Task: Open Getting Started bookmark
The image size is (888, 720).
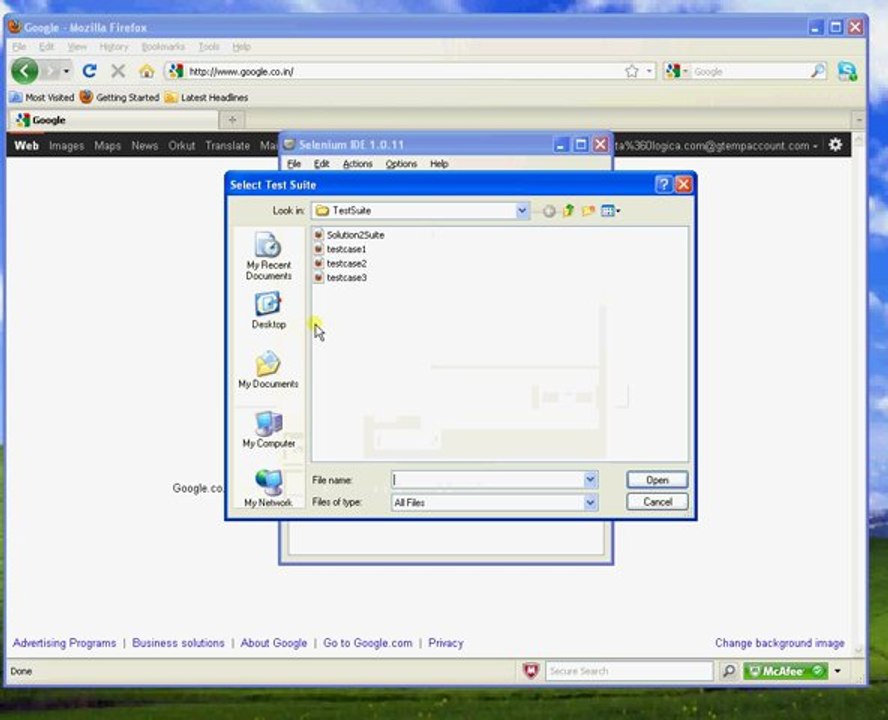Action: (x=120, y=97)
